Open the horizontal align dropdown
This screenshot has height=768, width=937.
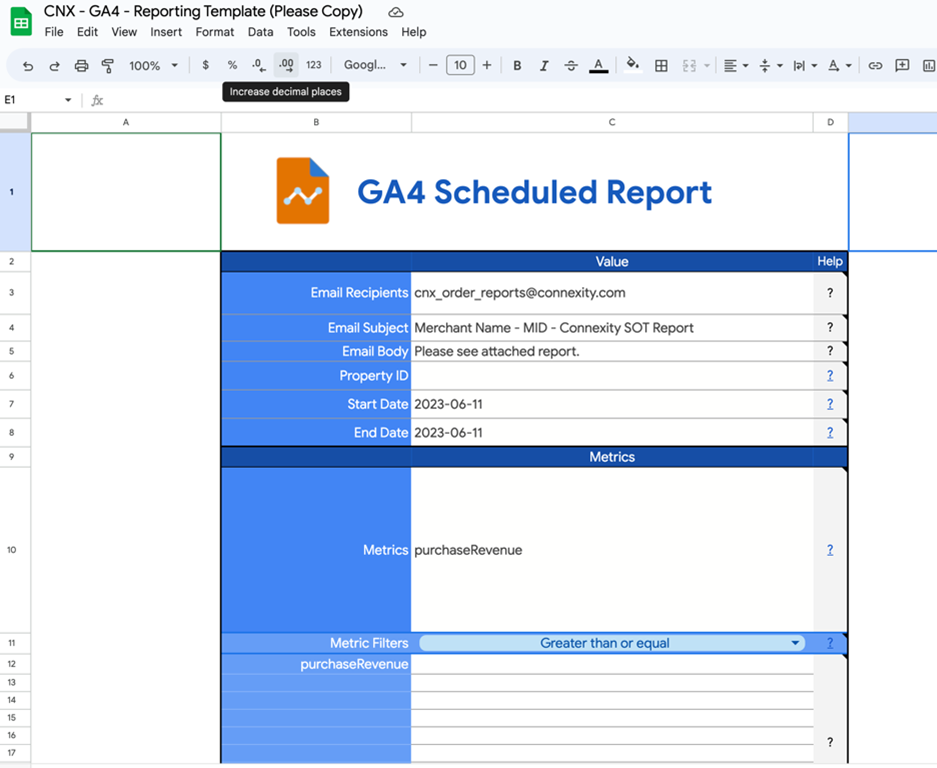click(736, 66)
